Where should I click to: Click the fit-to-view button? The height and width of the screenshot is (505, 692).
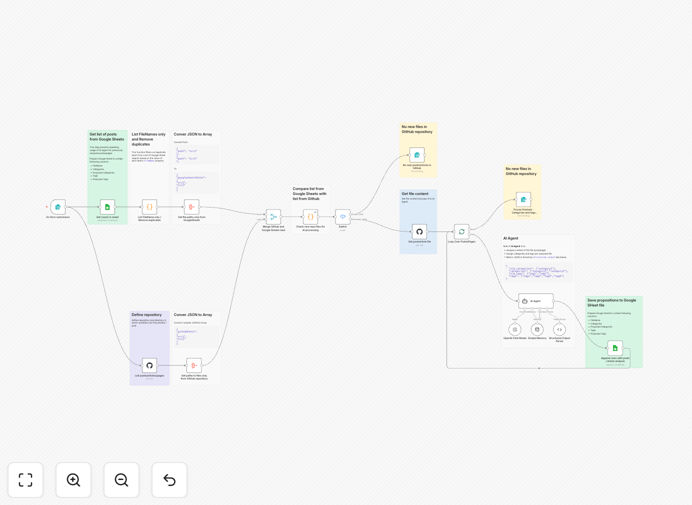pos(26,480)
